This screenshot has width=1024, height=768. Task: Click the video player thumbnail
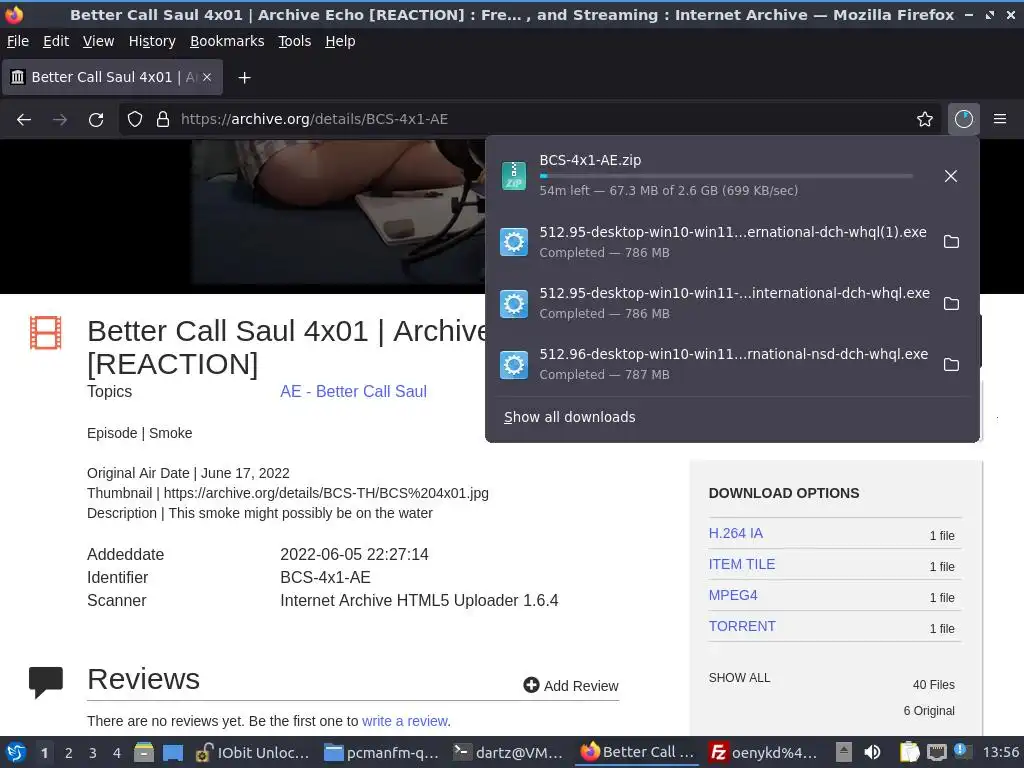coord(338,212)
